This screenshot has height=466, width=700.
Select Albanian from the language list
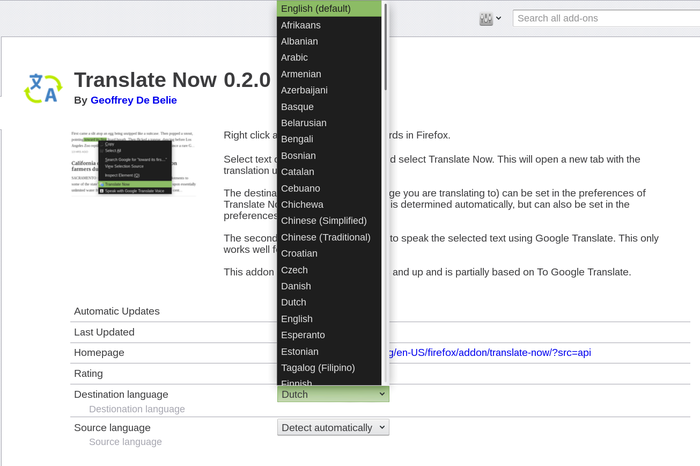coord(329,41)
